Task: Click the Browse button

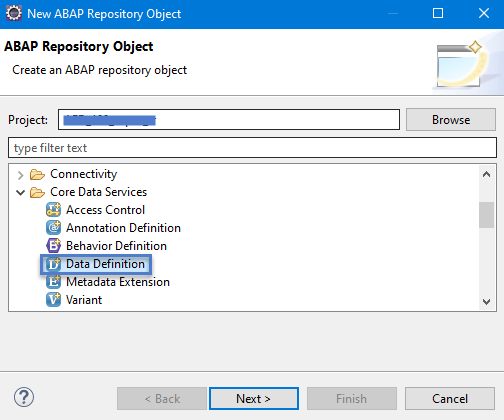Action: click(451, 120)
